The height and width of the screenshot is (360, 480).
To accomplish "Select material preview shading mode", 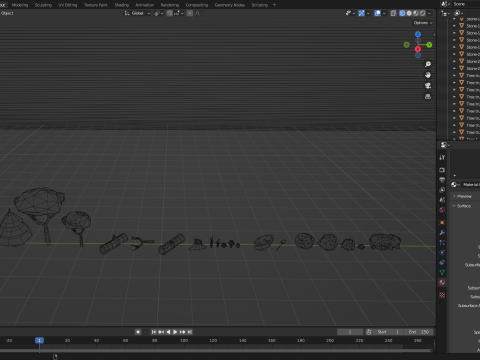I will (x=416, y=13).
